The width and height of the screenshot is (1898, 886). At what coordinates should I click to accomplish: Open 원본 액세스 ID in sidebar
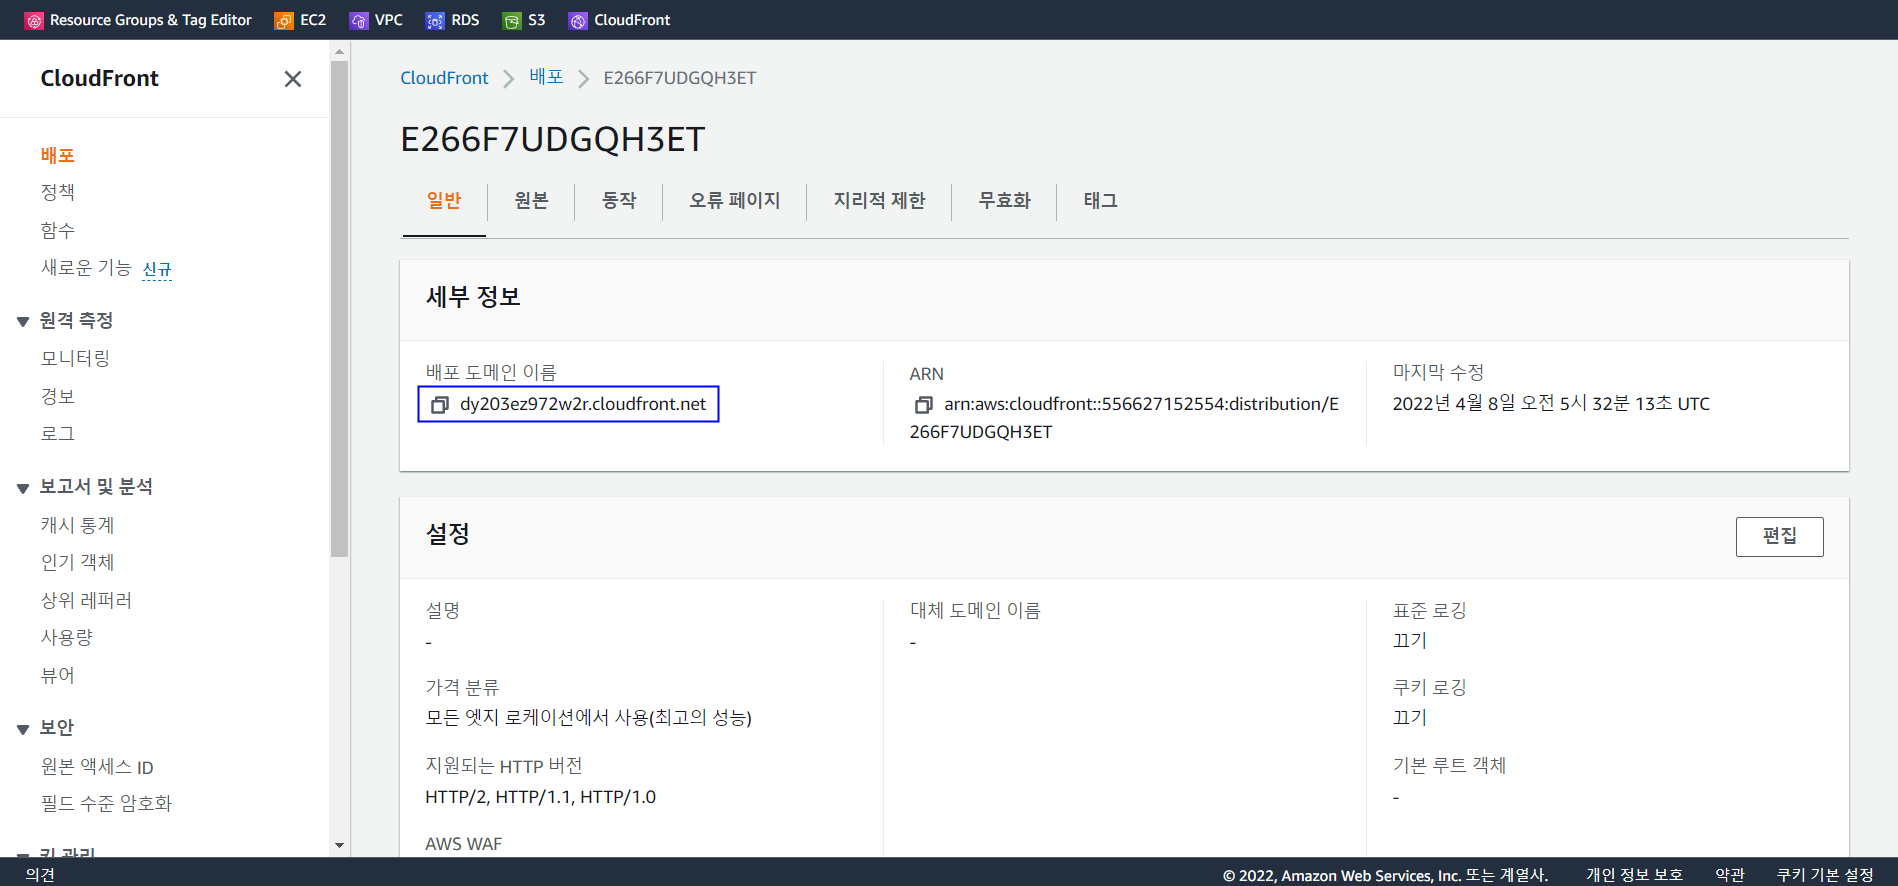(97, 767)
